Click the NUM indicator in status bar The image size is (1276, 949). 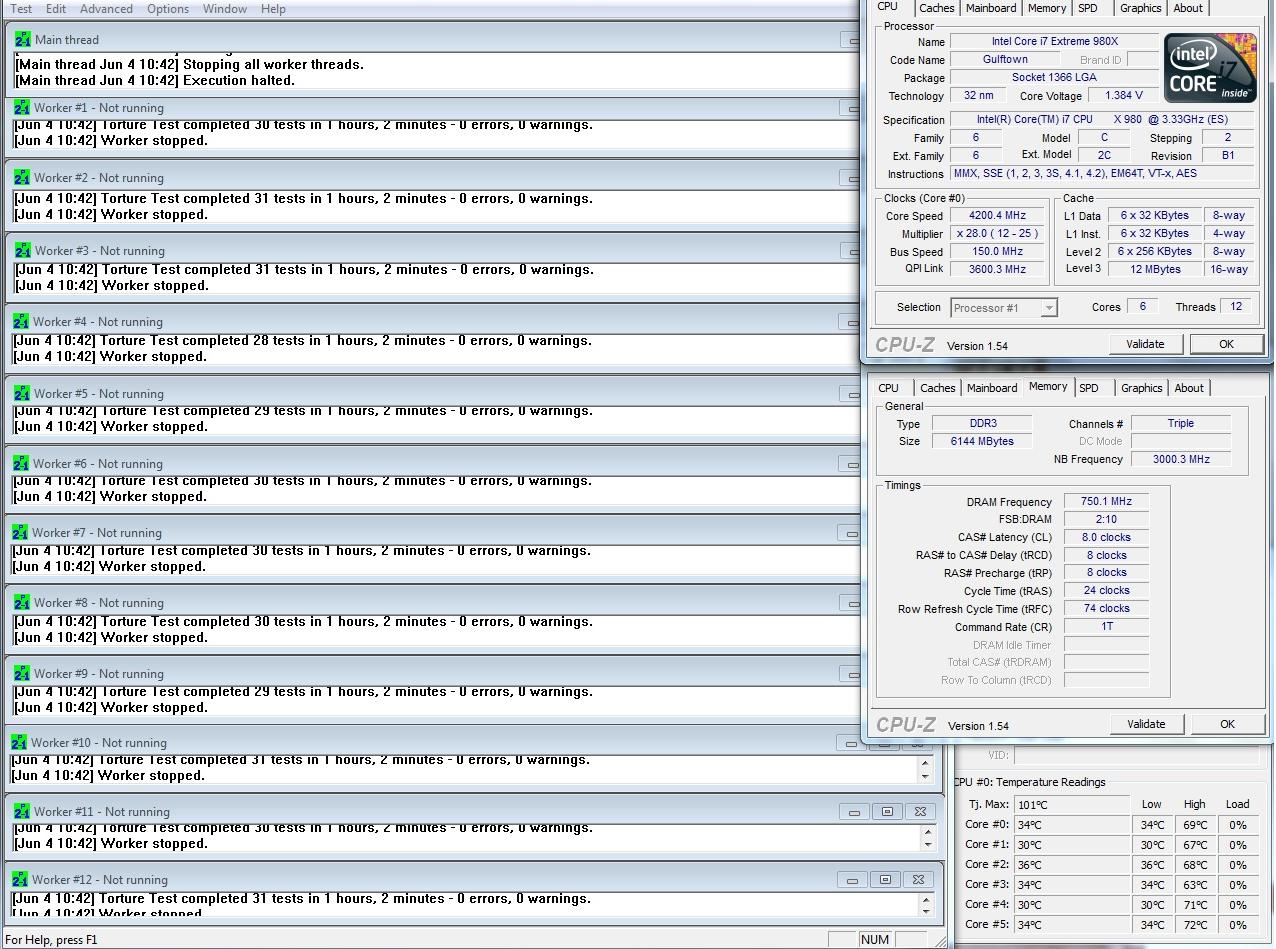pos(874,939)
